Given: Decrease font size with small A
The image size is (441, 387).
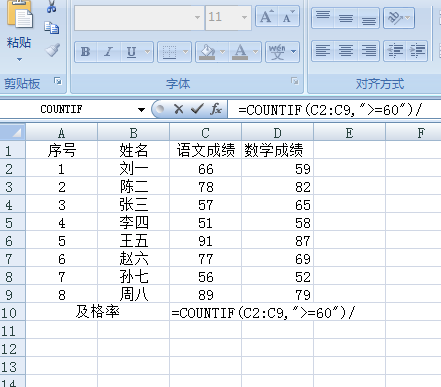Looking at the screenshot, I should point(289,17).
